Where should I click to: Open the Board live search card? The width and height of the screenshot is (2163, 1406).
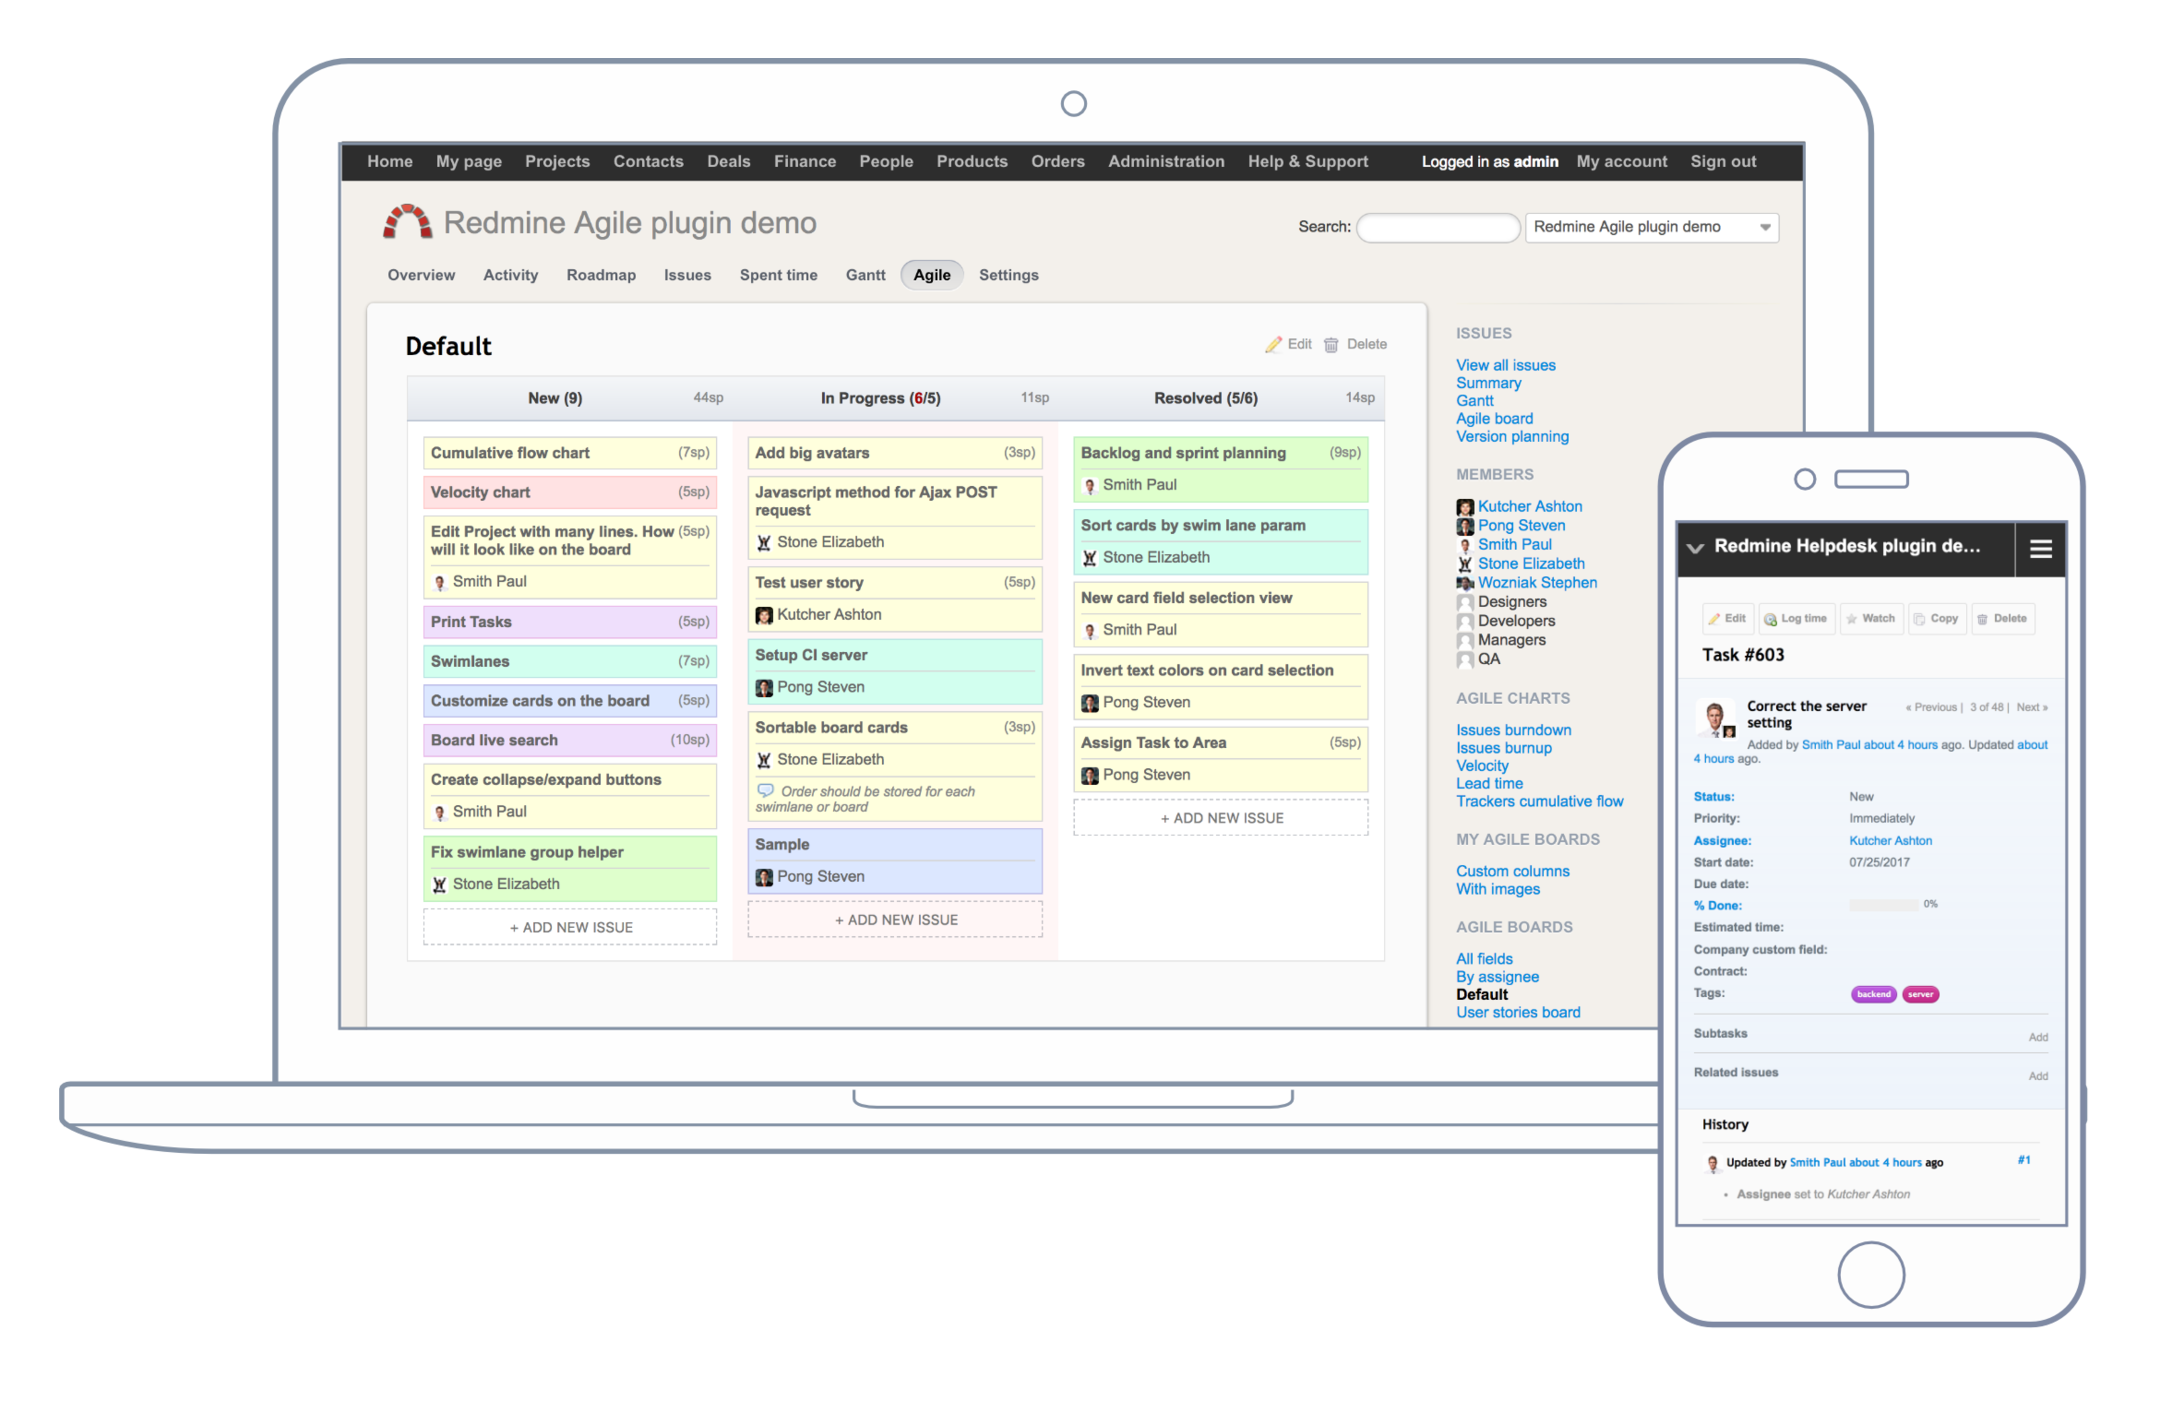click(x=570, y=740)
